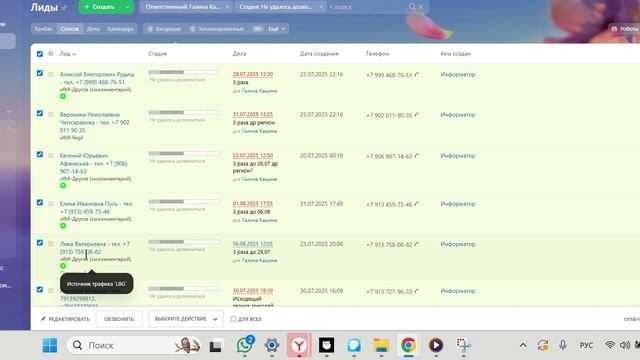The height and width of the screenshot is (360, 640).
Task: Open WhatsApp from the taskbar
Action: (244, 345)
